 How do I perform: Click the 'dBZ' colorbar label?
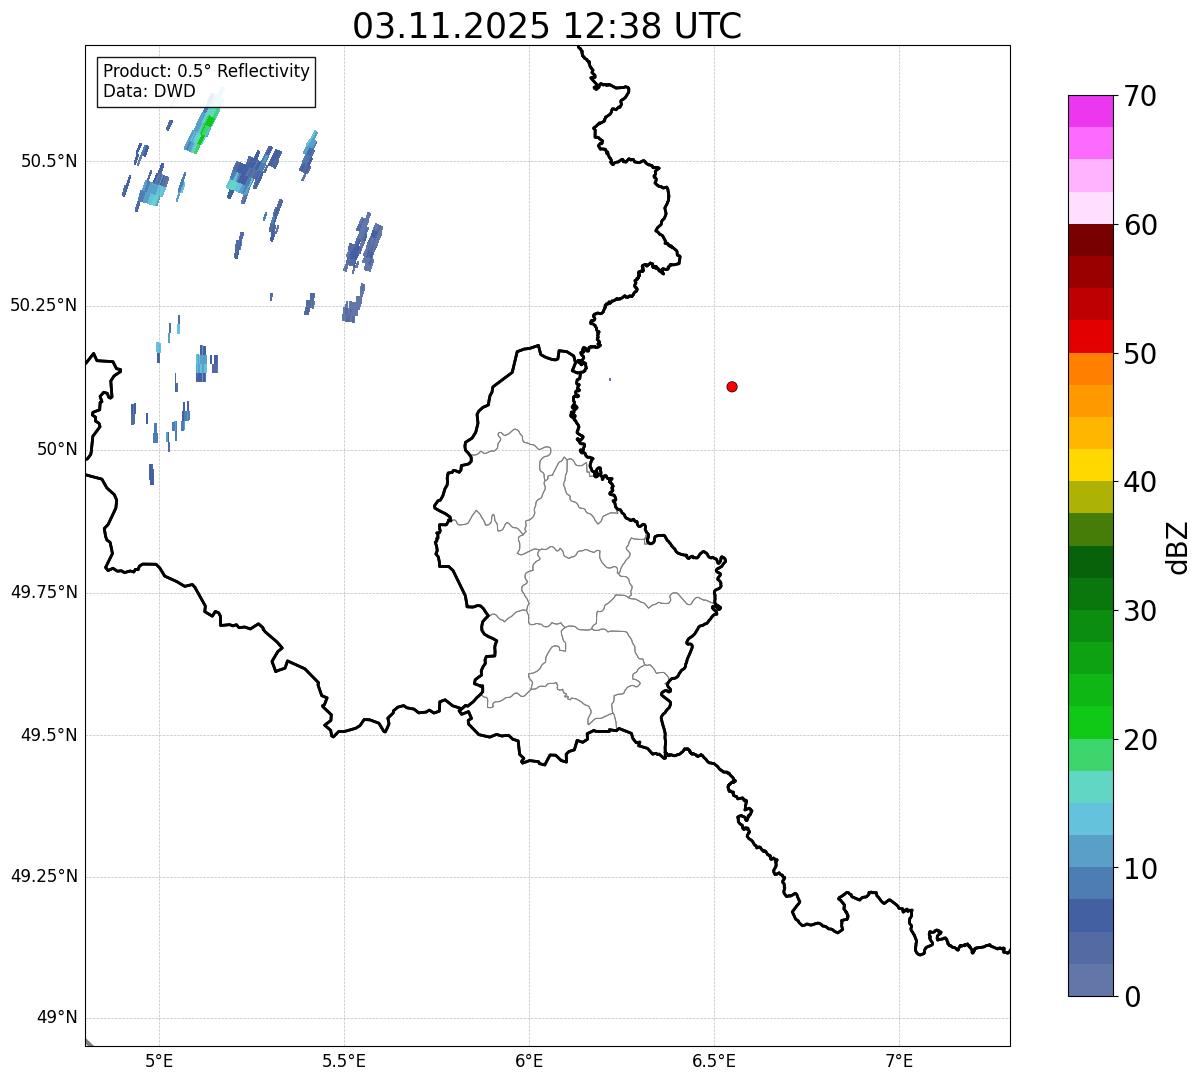coord(1178,546)
